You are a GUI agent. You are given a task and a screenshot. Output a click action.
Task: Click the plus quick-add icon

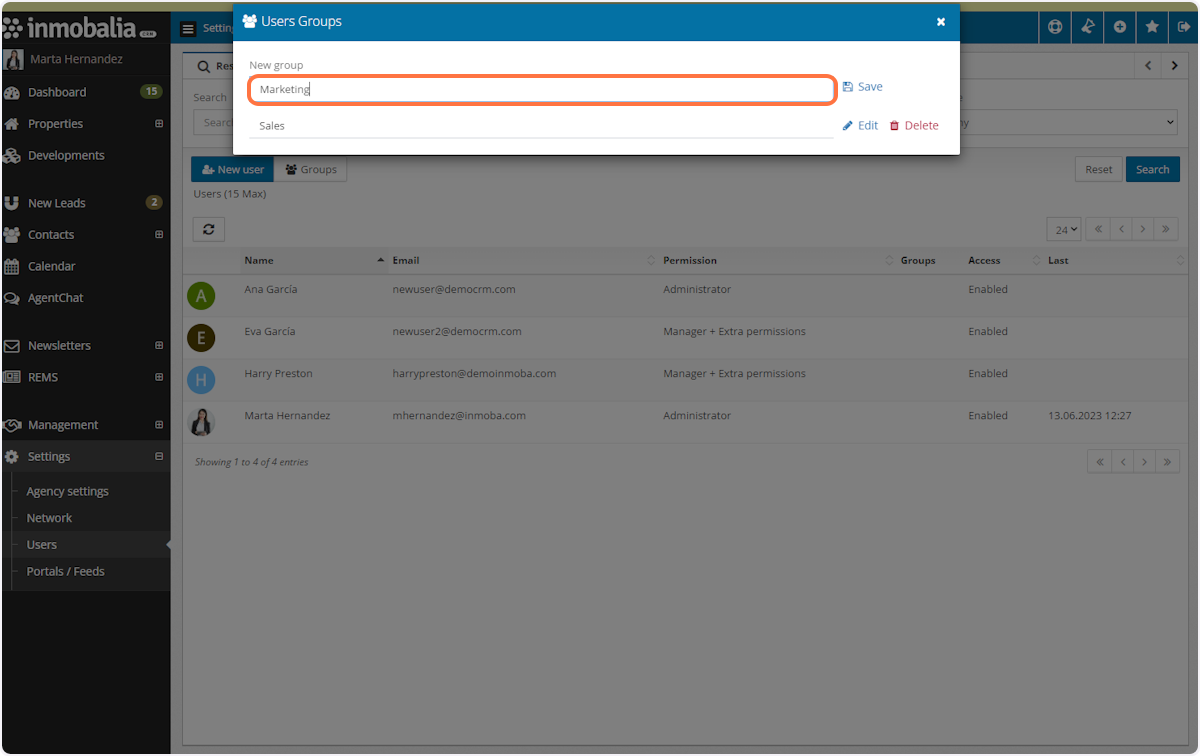click(1120, 27)
